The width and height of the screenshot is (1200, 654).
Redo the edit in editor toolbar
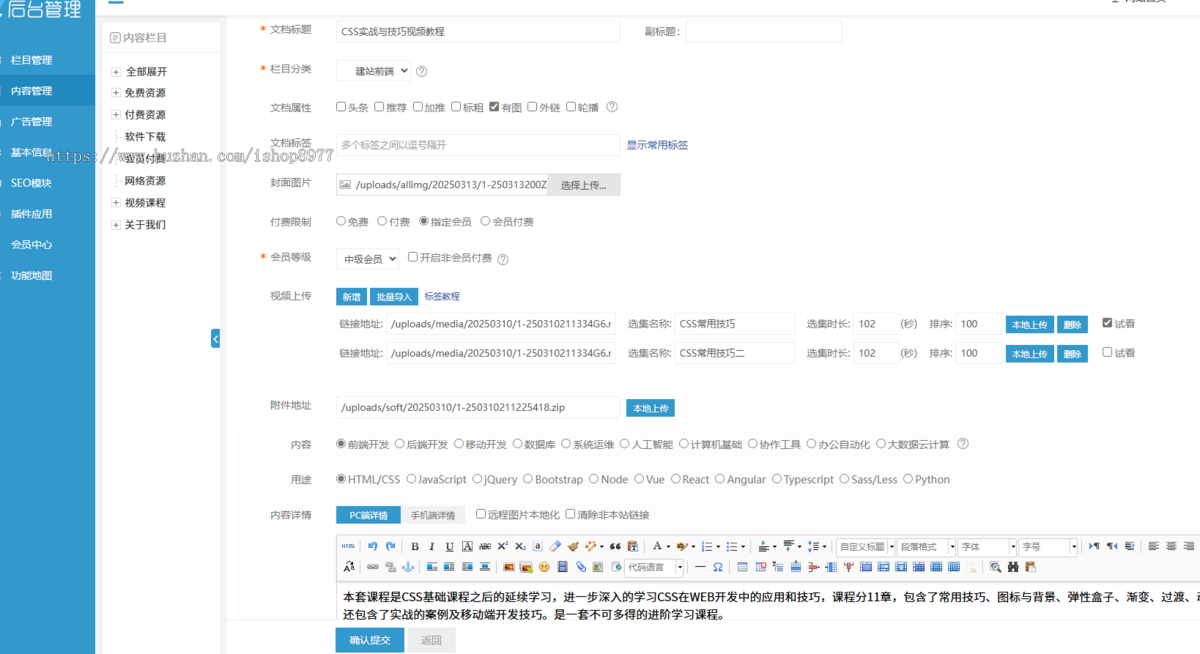tap(390, 546)
